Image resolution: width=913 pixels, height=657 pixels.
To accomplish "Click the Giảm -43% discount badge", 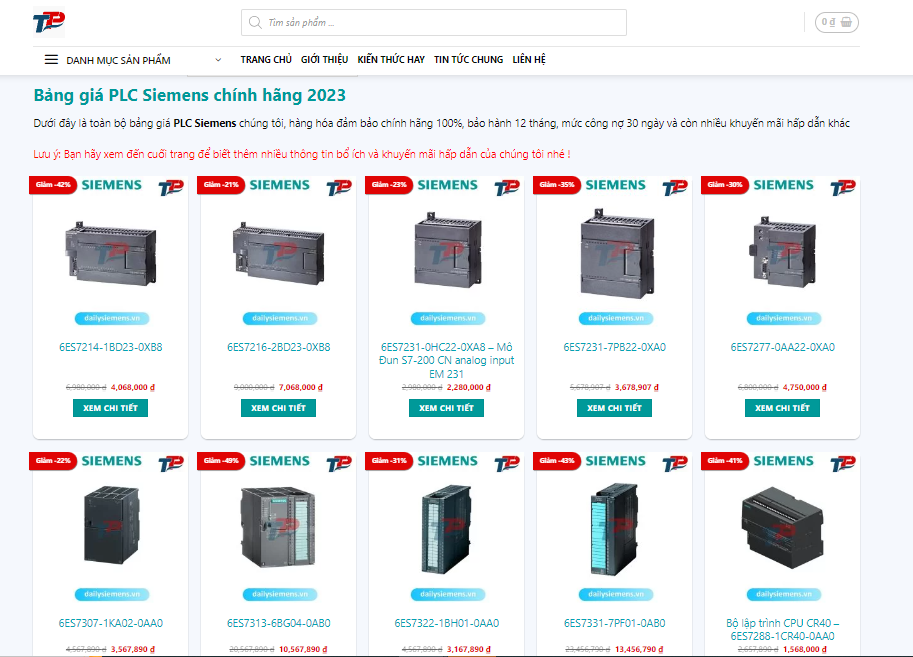I will [557, 461].
